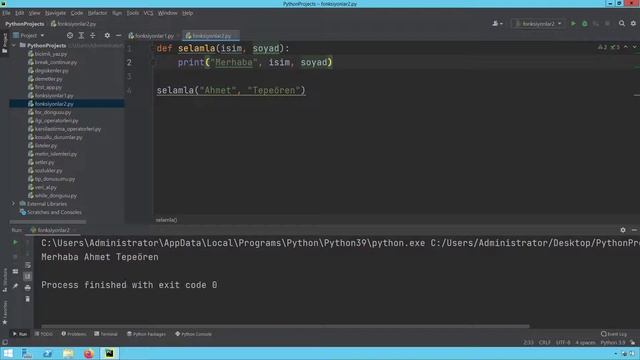The width and height of the screenshot is (640, 360).
Task: Open IDE settings gear in the top-right toolbar
Action: click(633, 24)
